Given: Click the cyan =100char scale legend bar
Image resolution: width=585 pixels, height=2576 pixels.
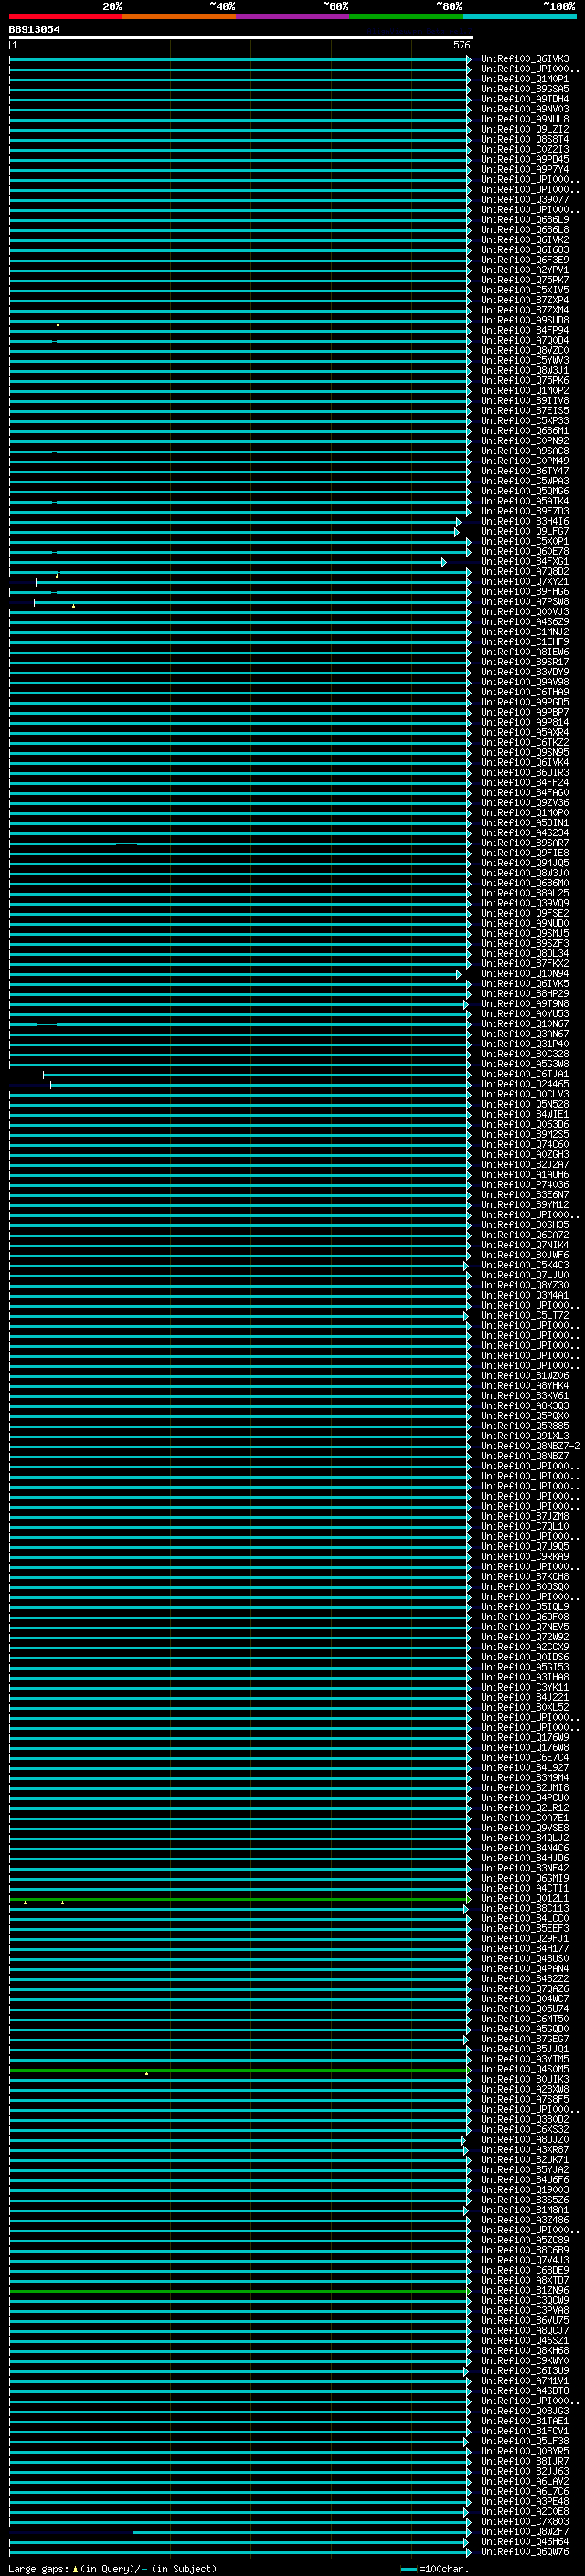Looking at the screenshot, I should coord(409,2569).
